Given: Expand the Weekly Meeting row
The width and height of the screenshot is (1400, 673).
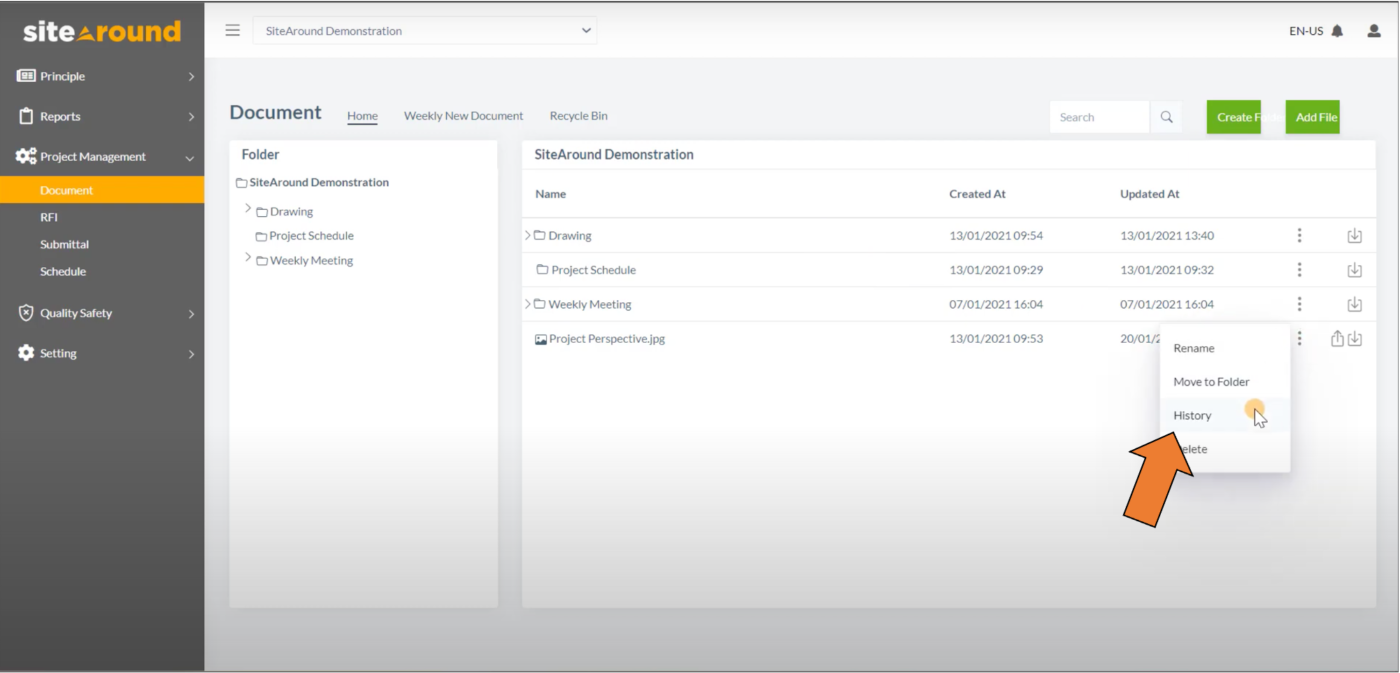Looking at the screenshot, I should pos(527,303).
